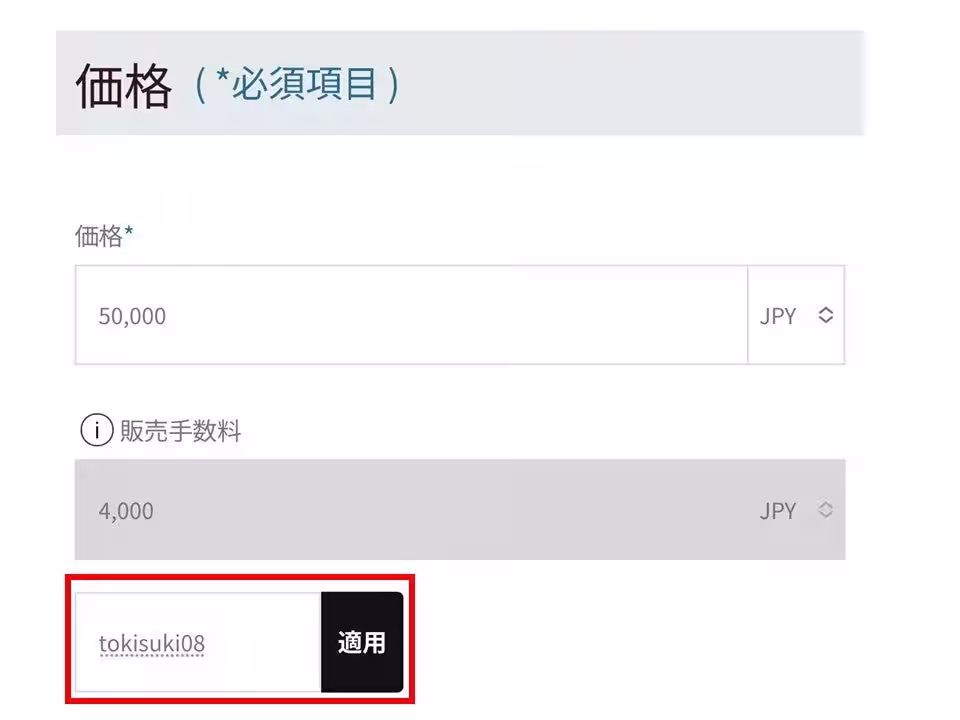Screen dimensions: 960x720
Task: Click the info icon beside 販売手数料
Action: coord(97,430)
